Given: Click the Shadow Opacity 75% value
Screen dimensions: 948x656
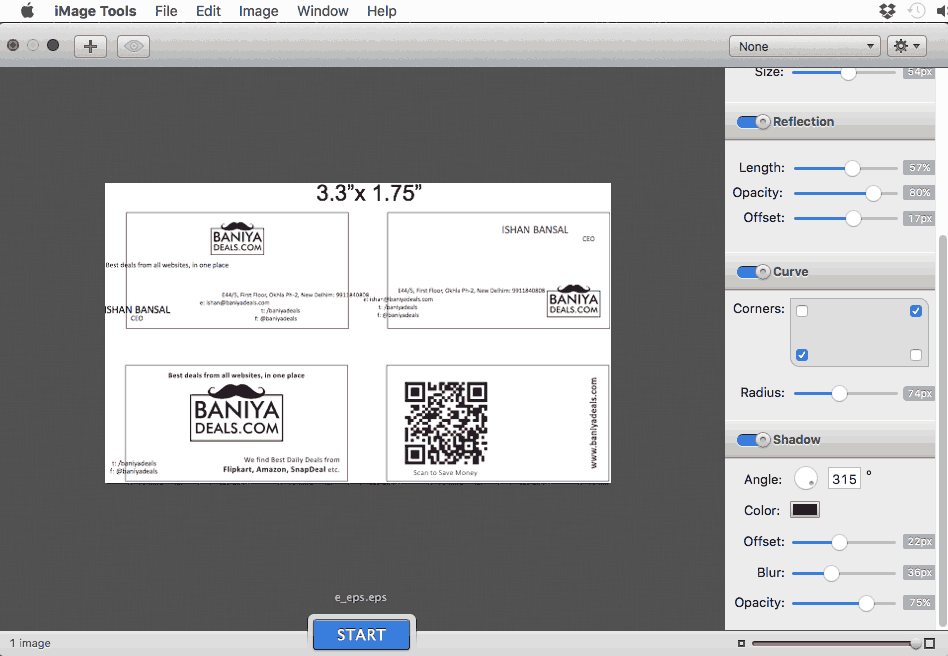Looking at the screenshot, I should (918, 603).
